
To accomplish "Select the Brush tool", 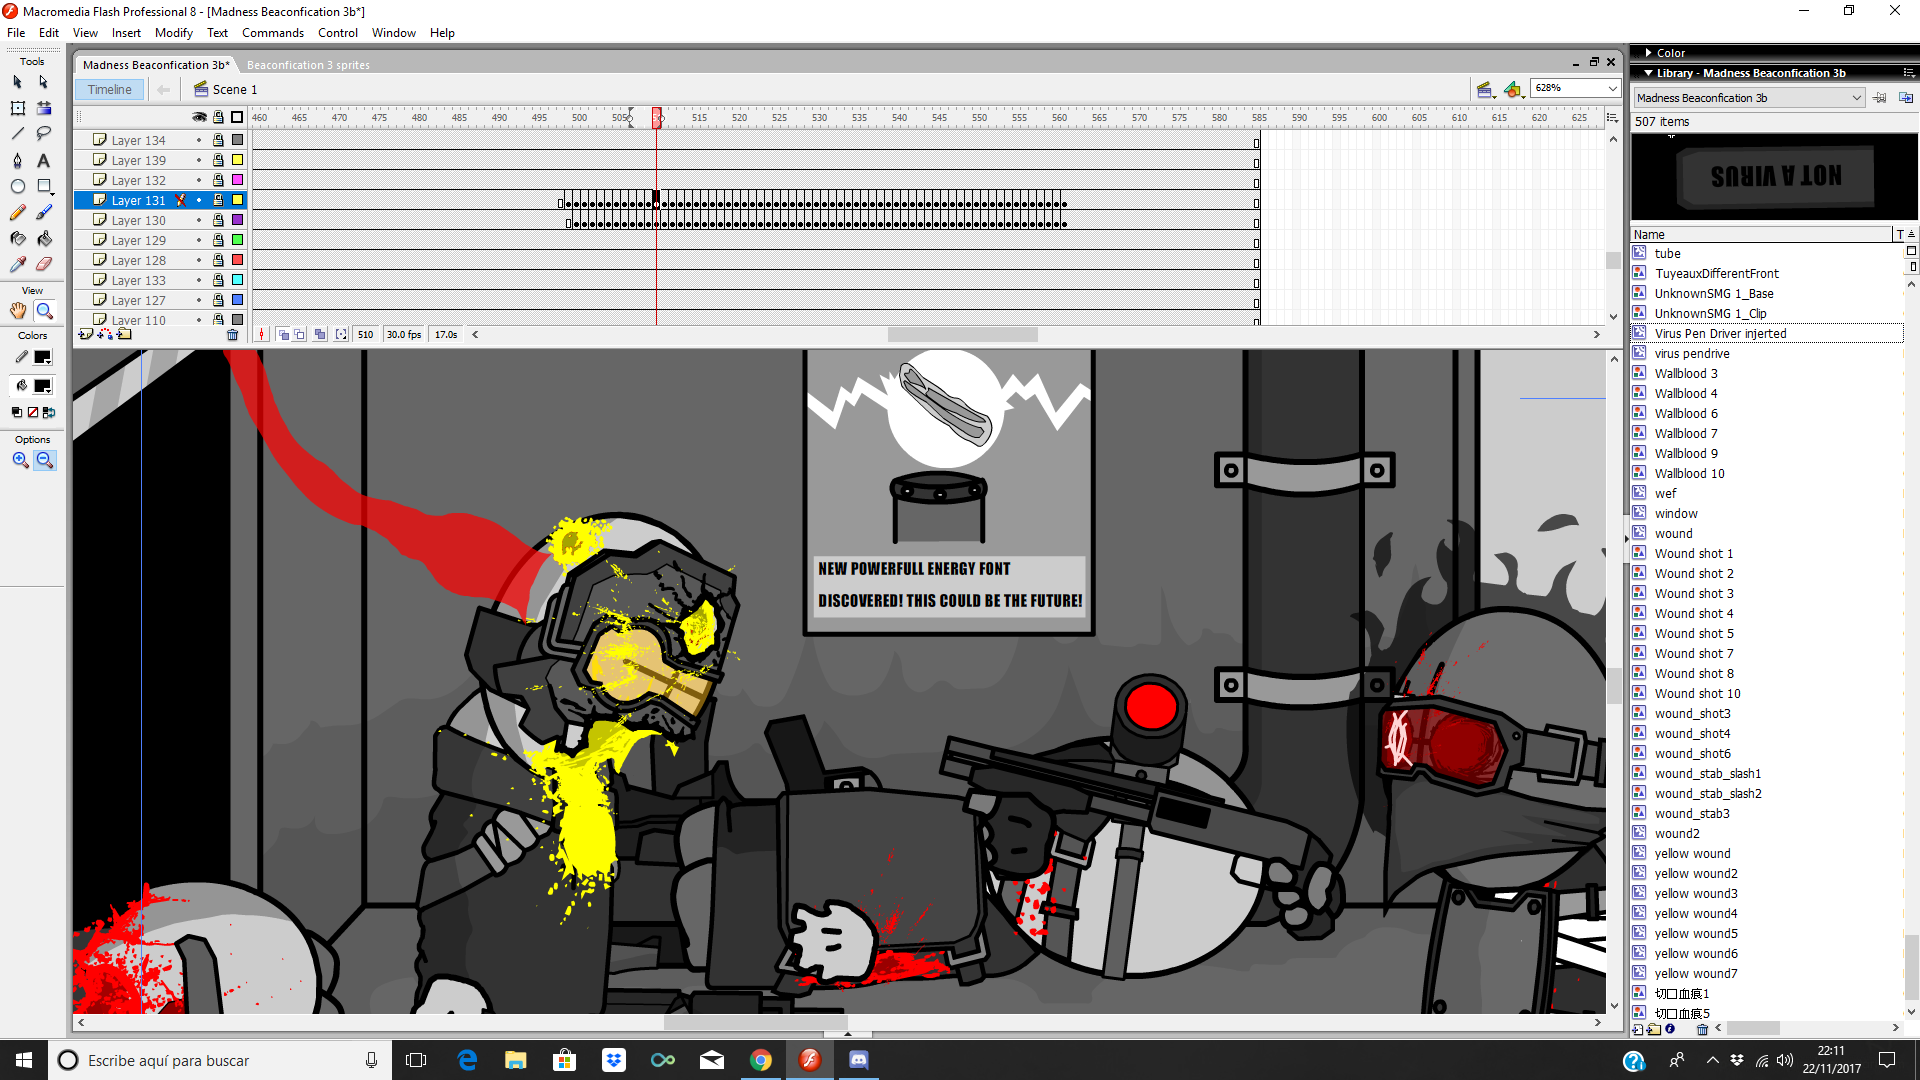I will pos(43,212).
